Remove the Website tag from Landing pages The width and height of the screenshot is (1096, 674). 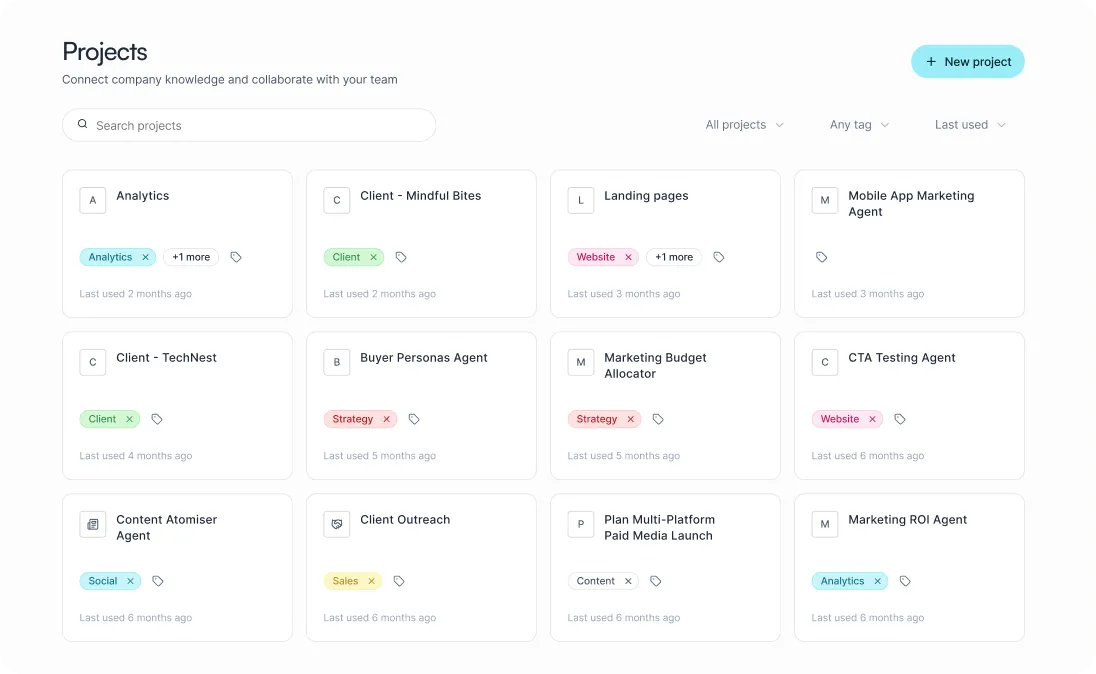click(629, 257)
